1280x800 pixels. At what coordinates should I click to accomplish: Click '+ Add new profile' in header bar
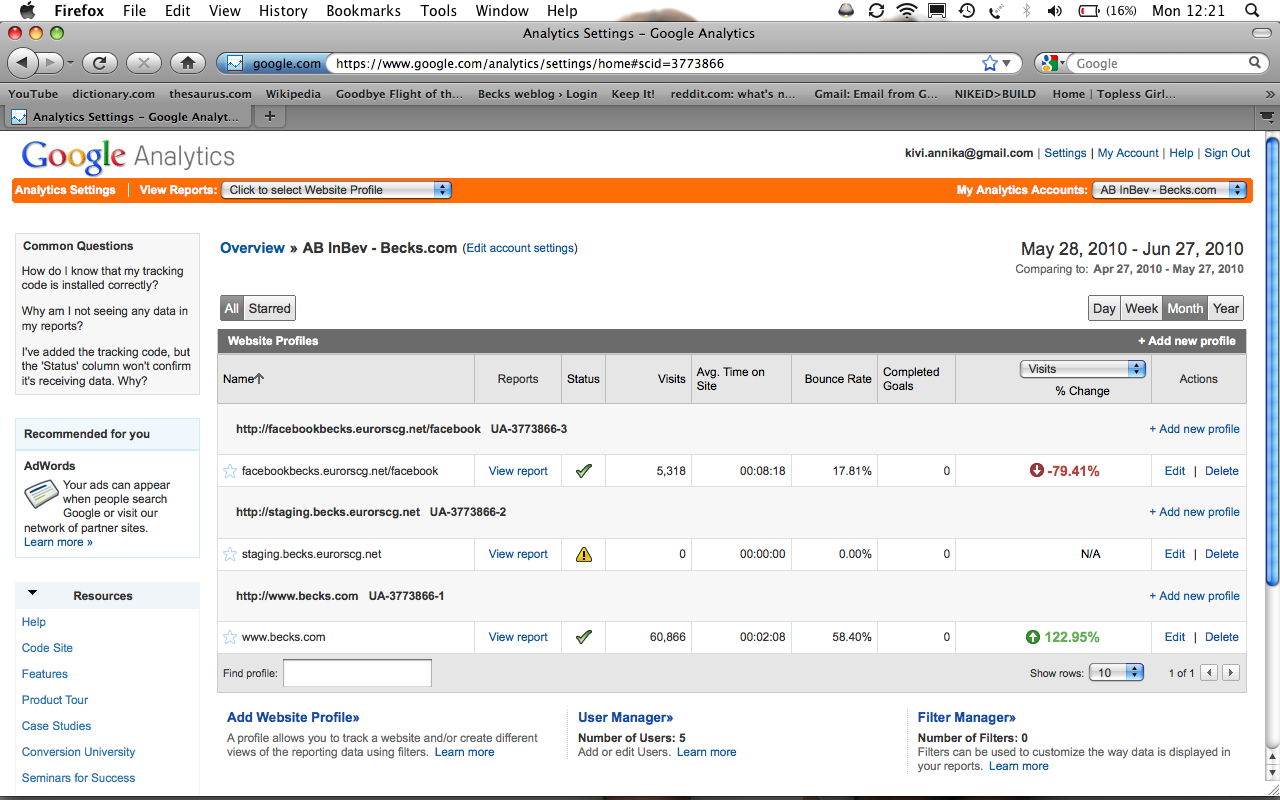coord(1187,341)
